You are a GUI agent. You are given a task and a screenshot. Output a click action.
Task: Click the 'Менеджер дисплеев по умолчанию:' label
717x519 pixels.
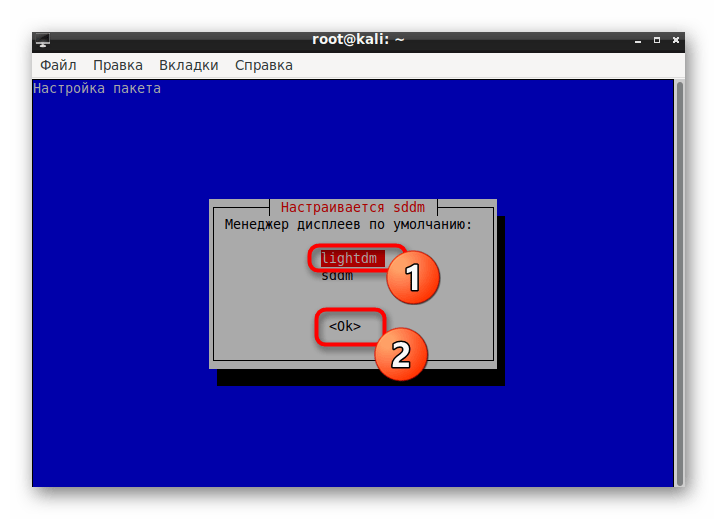(x=348, y=225)
